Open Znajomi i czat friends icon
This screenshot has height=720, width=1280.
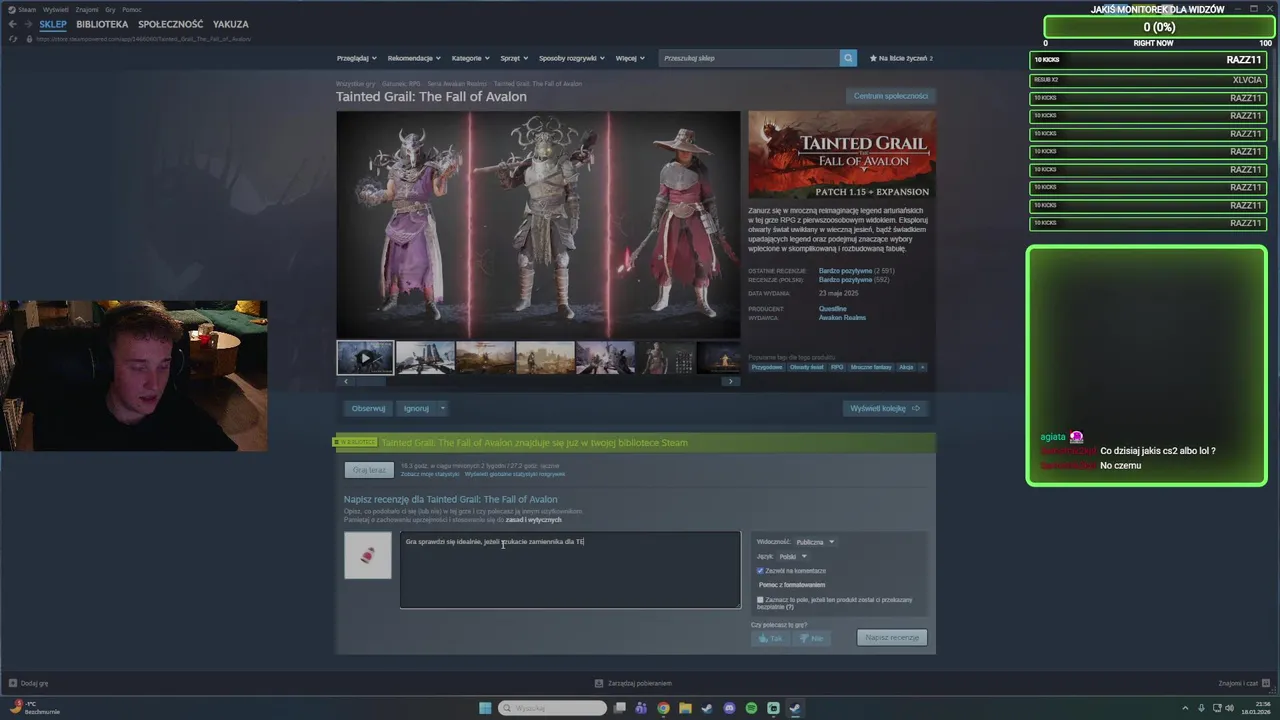pyautogui.click(x=1265, y=683)
